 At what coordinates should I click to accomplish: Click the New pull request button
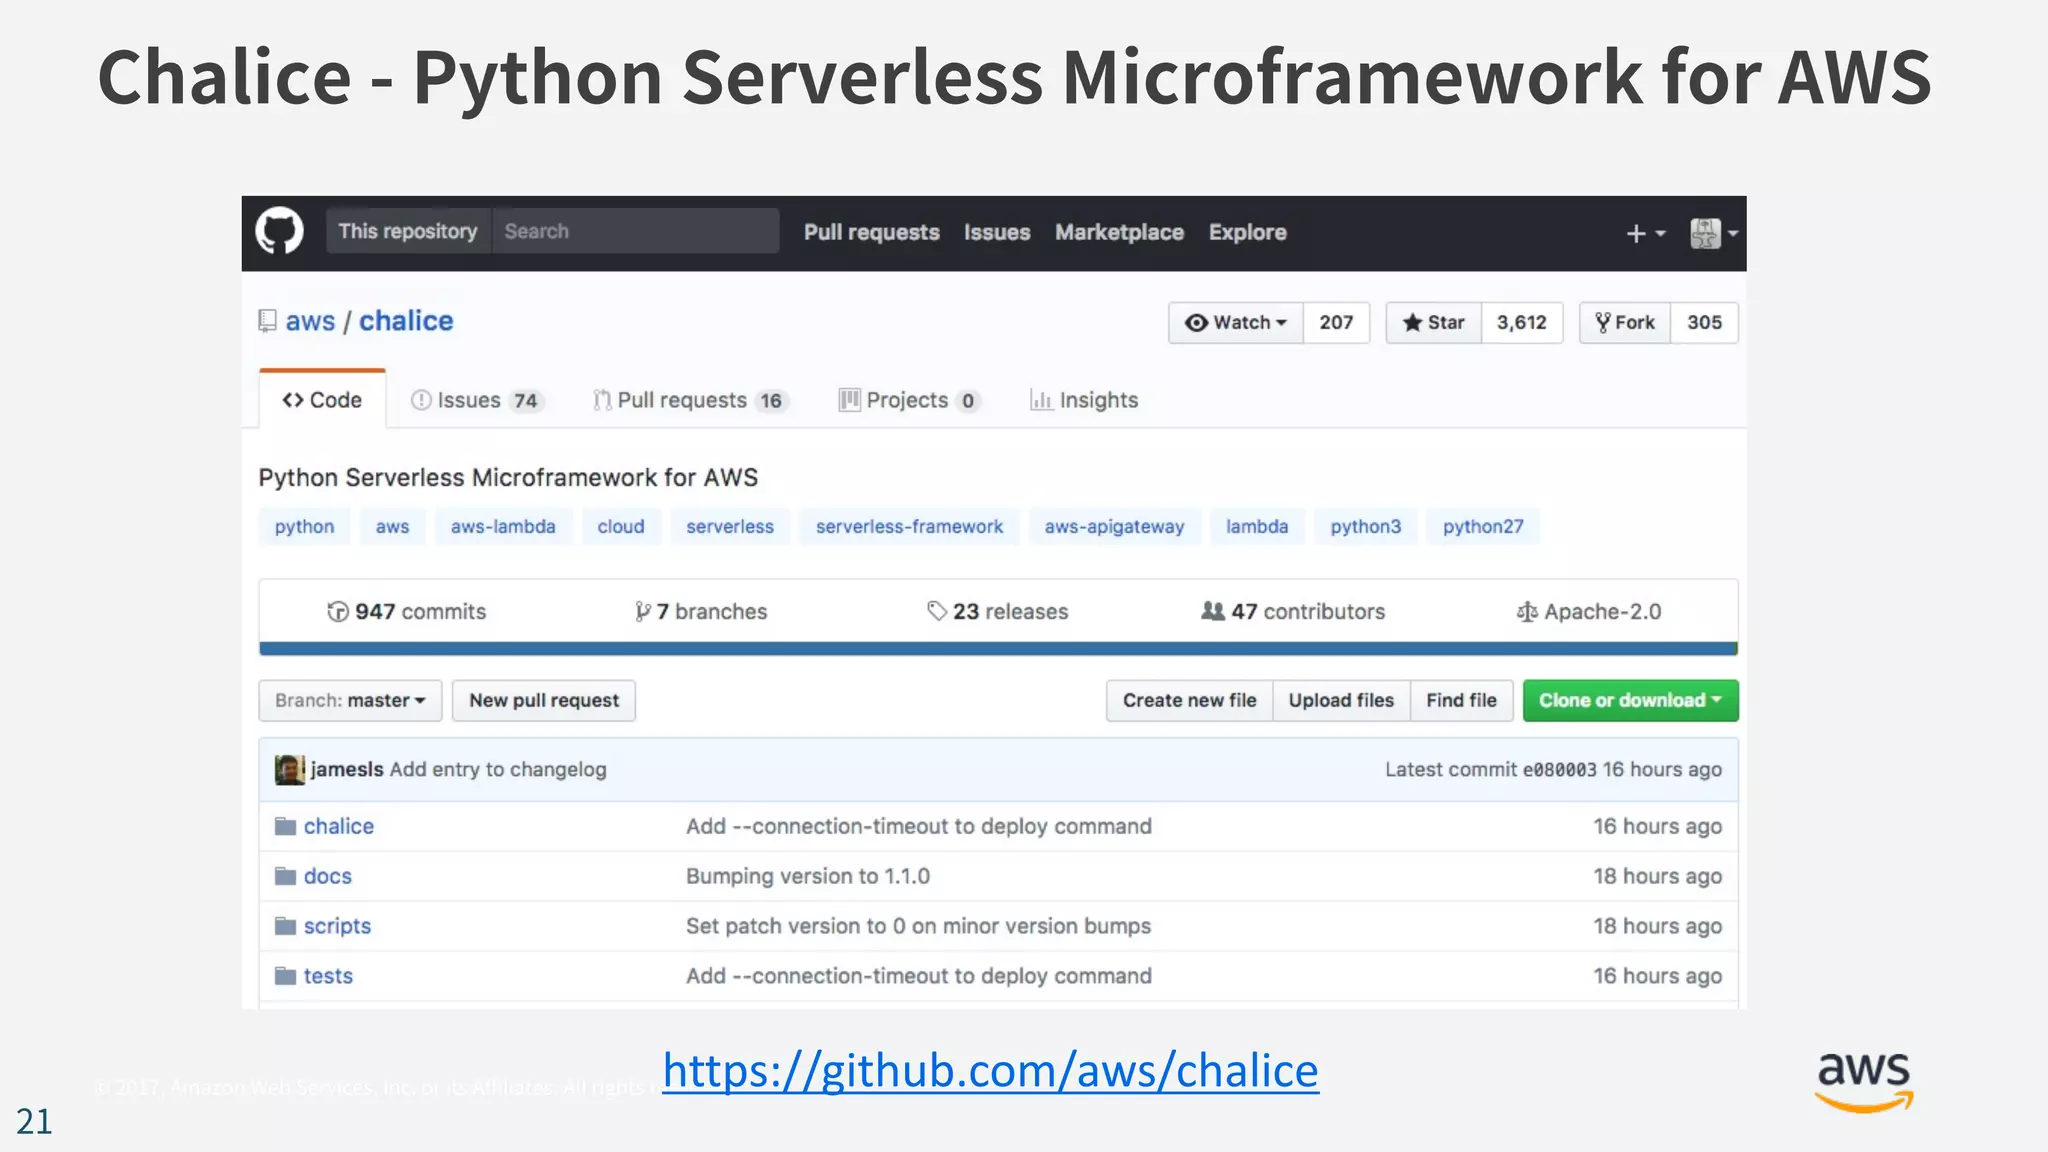(544, 700)
